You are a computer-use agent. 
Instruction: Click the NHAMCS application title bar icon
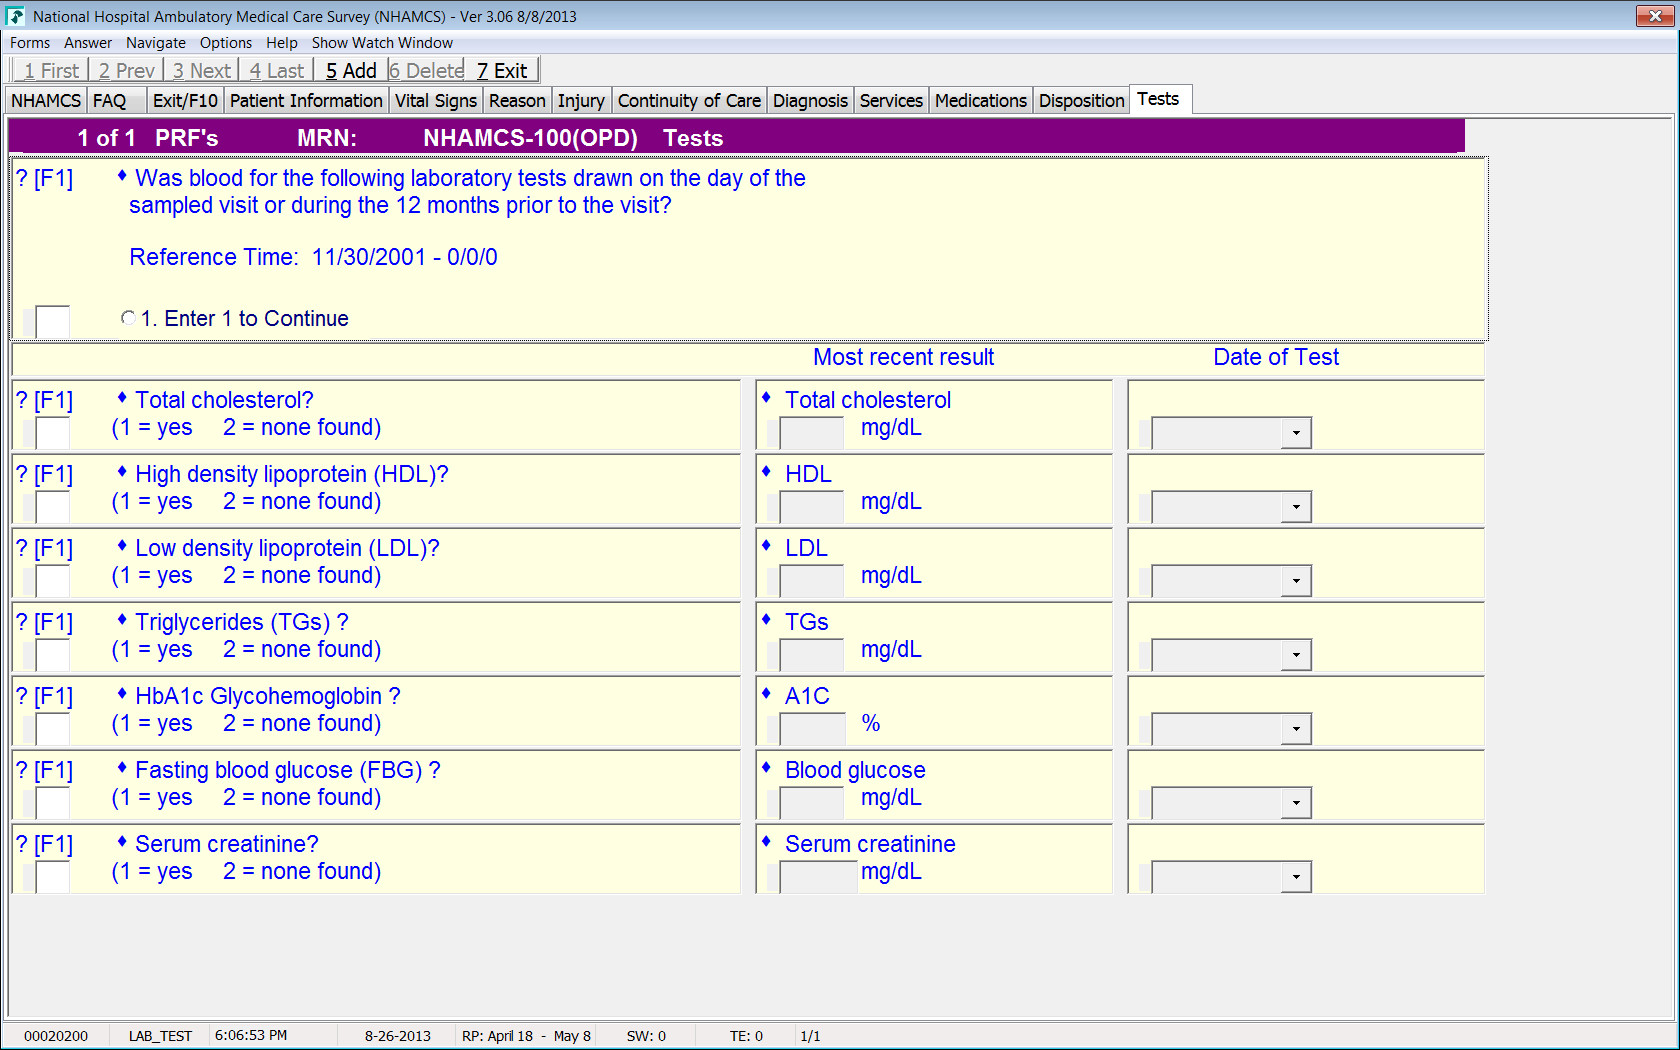pos(15,16)
